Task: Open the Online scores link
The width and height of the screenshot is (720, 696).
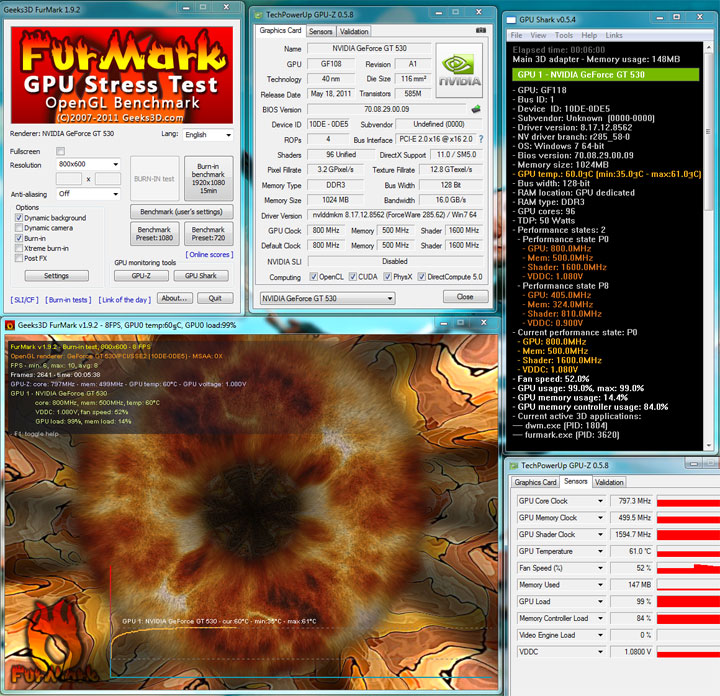Action: pos(209,254)
